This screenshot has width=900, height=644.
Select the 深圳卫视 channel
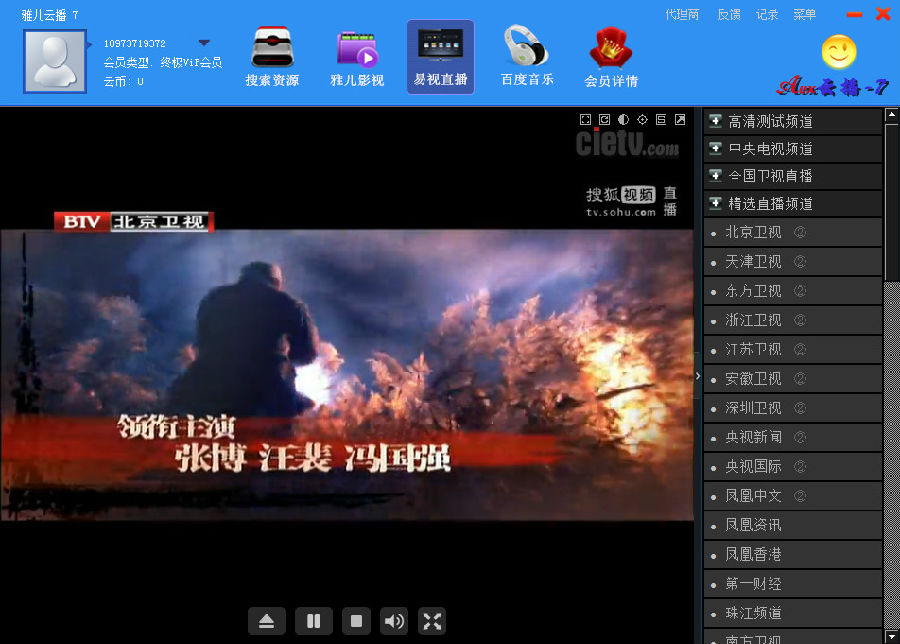pyautogui.click(x=793, y=408)
